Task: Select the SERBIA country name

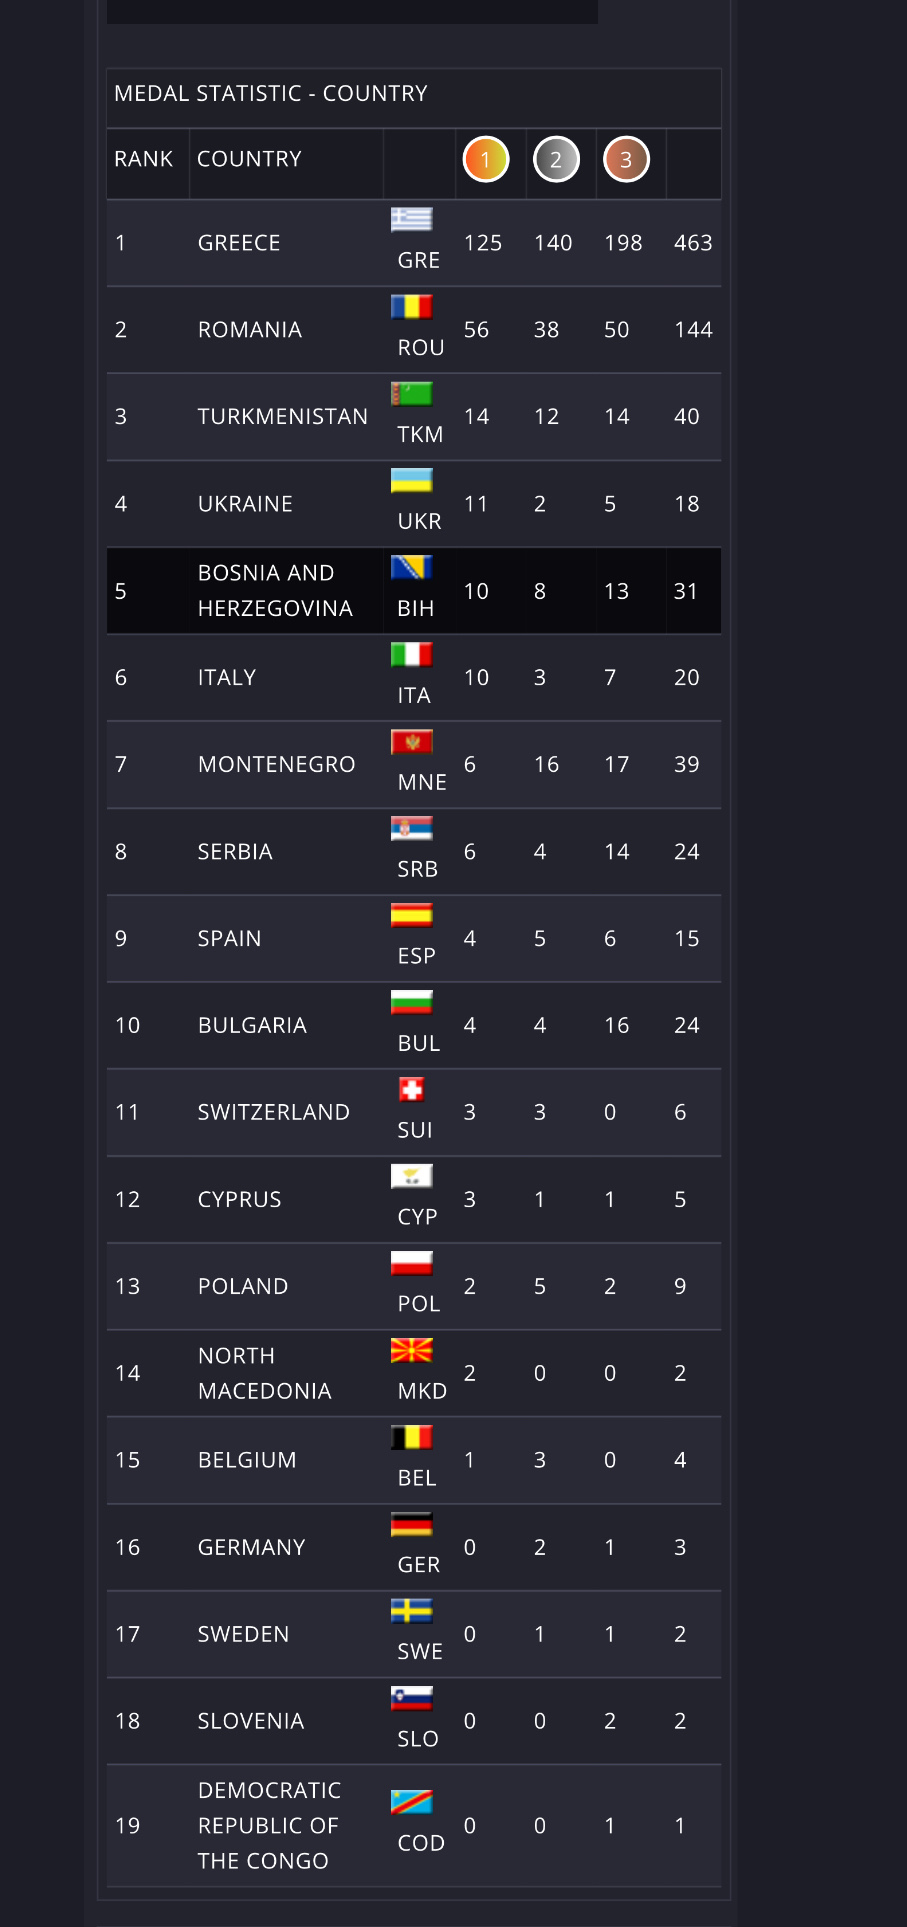Action: click(235, 852)
